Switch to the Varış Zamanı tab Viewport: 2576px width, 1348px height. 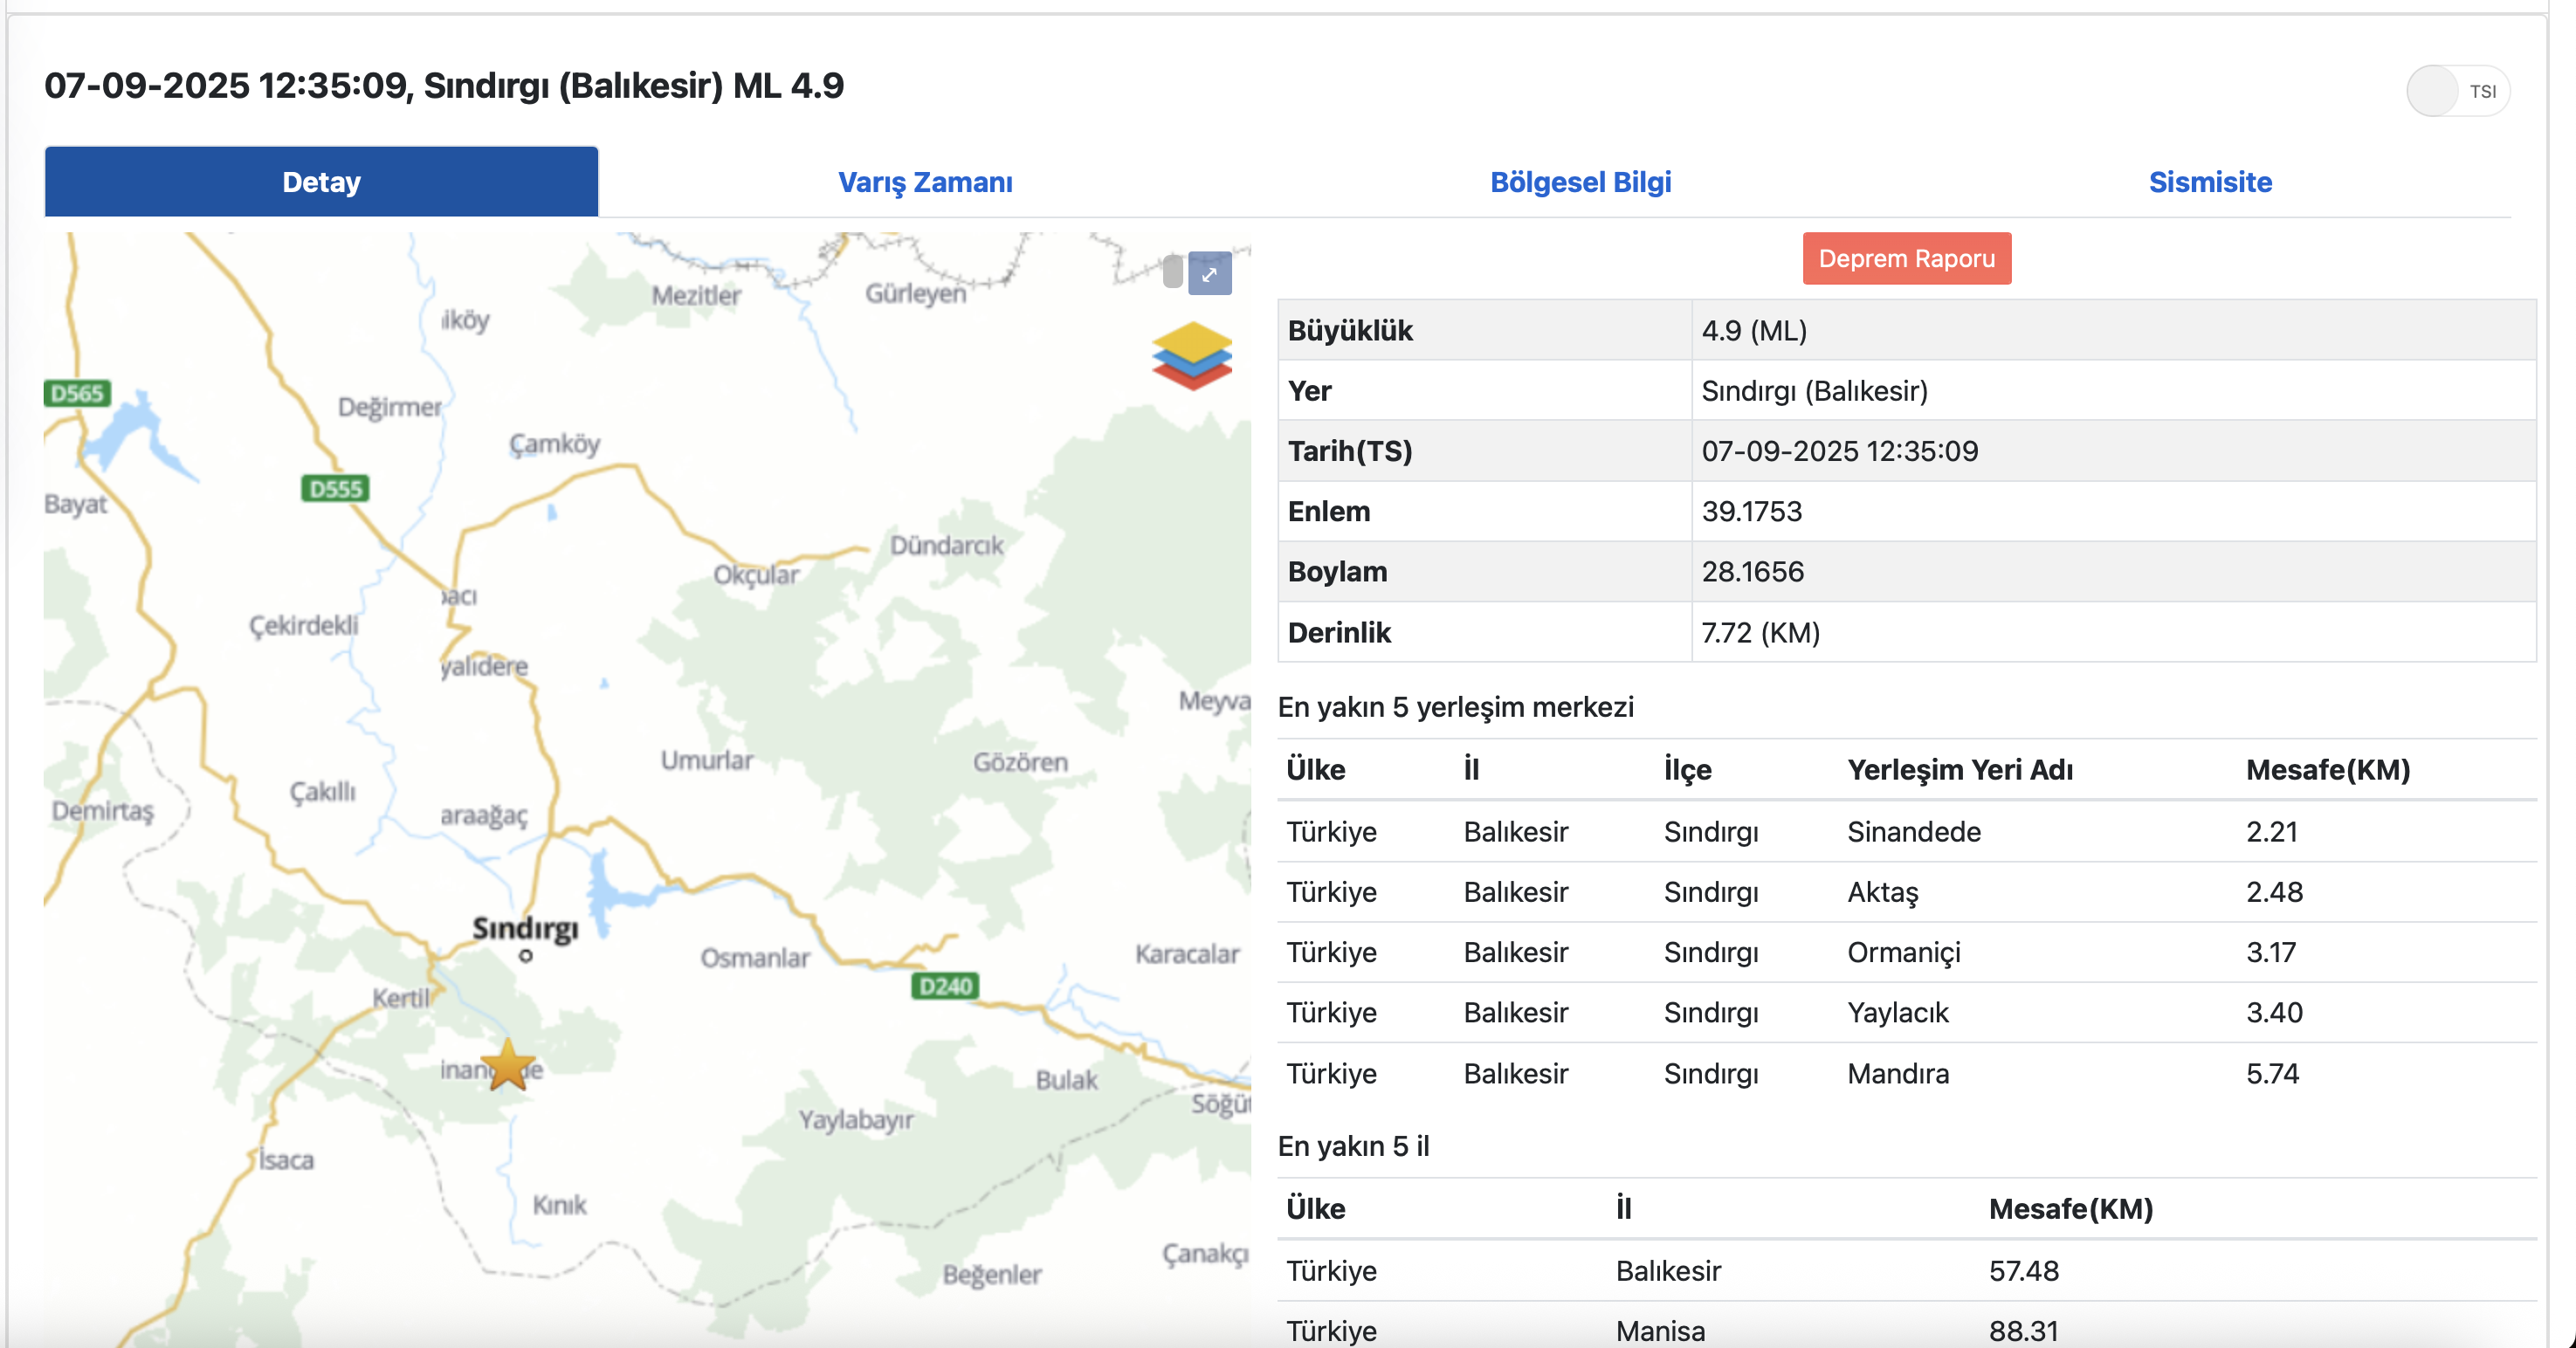pyautogui.click(x=925, y=182)
